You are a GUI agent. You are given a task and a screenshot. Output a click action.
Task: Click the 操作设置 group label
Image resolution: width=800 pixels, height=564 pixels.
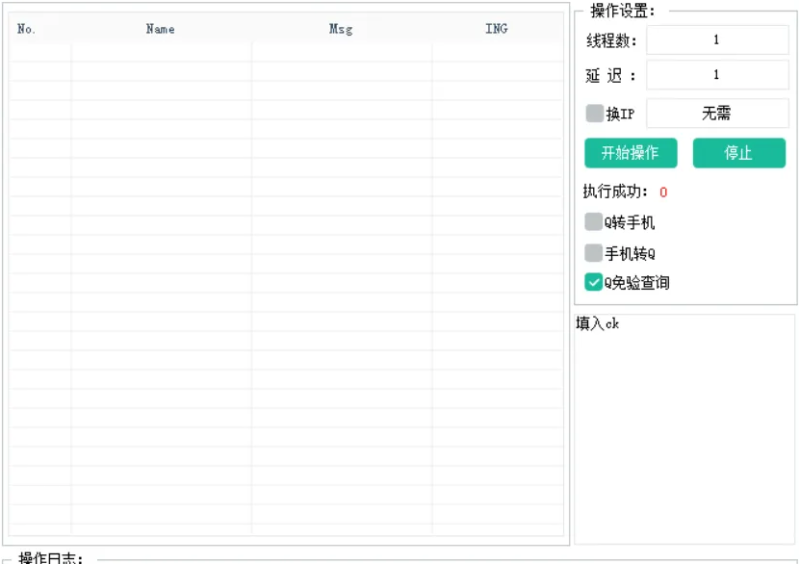(x=623, y=11)
